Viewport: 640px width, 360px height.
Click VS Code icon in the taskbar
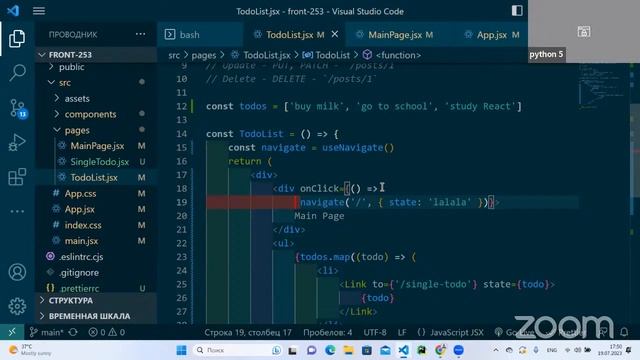coord(403,350)
